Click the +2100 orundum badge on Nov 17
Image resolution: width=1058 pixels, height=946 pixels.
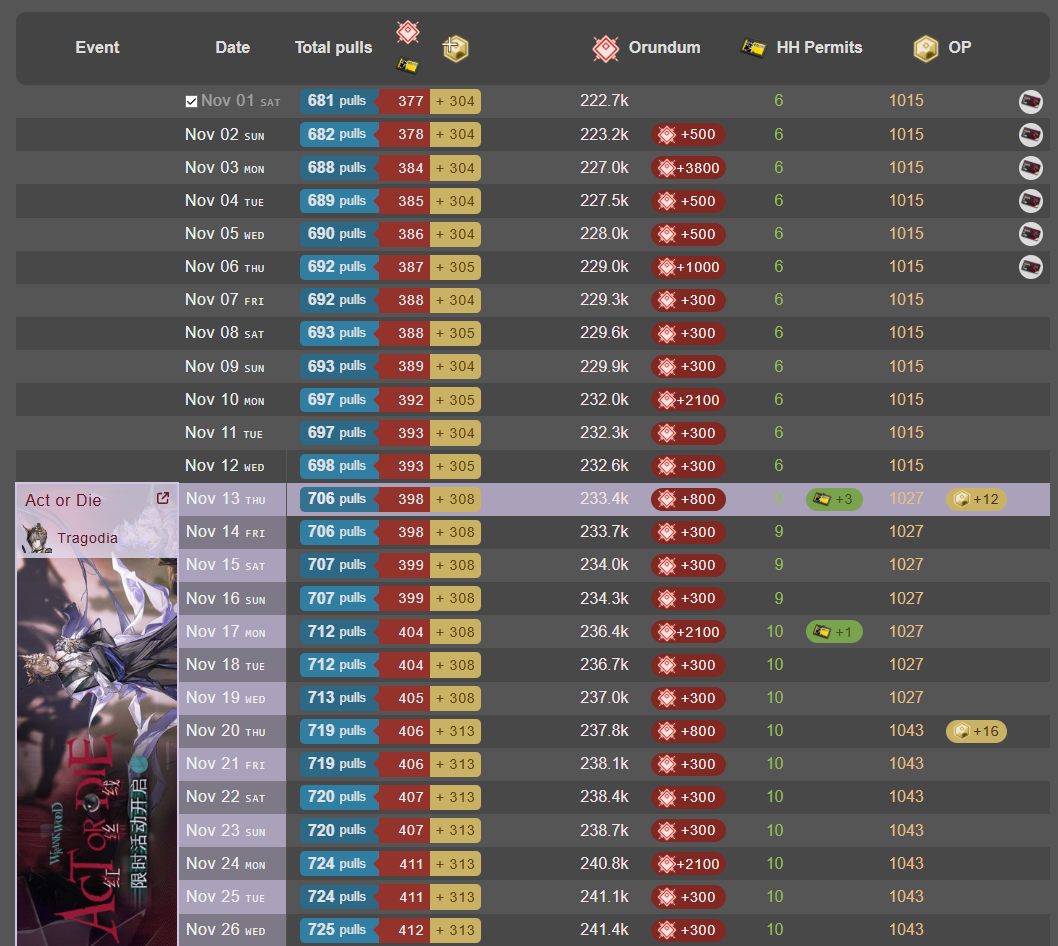[x=688, y=632]
